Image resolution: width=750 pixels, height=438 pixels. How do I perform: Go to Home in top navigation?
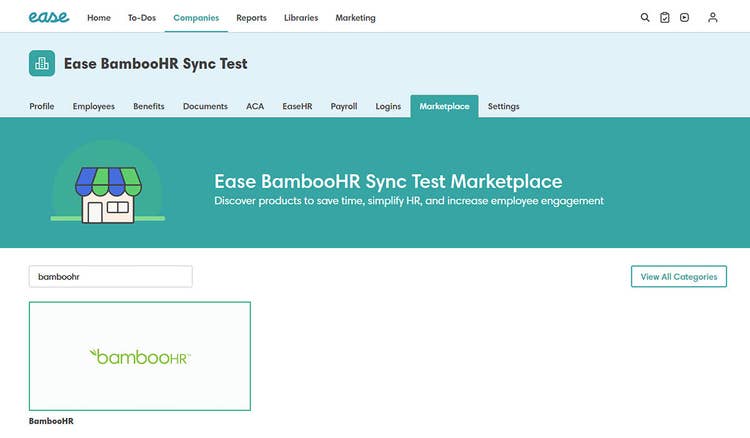pyautogui.click(x=99, y=18)
